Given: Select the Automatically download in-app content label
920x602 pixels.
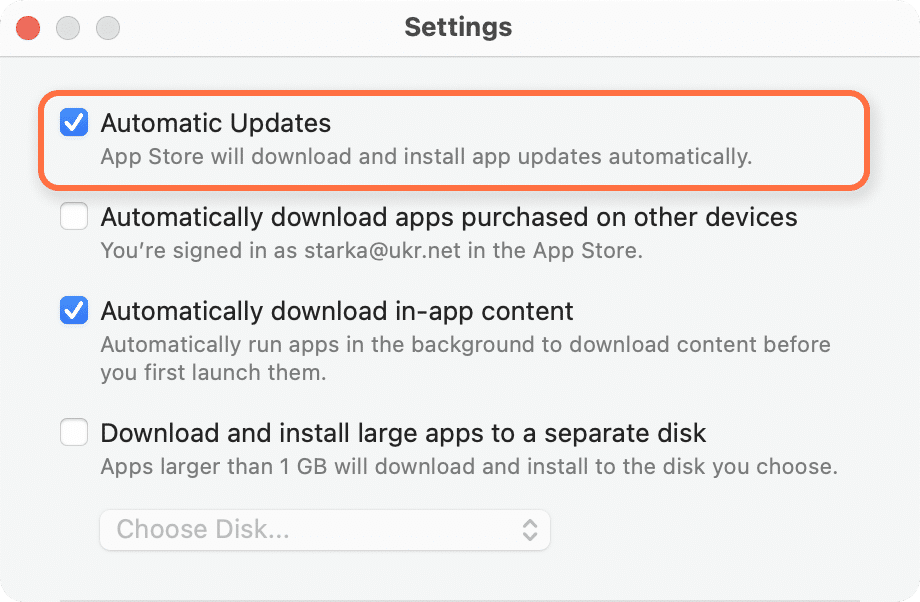Looking at the screenshot, I should click(337, 310).
